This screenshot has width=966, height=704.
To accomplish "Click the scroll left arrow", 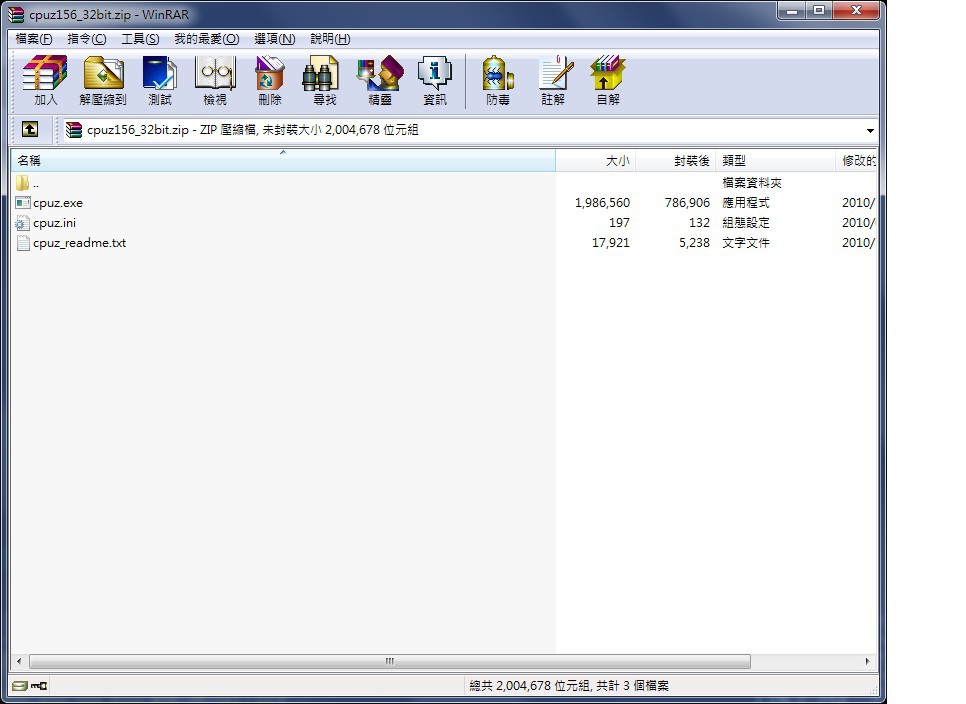I will pyautogui.click(x=19, y=661).
